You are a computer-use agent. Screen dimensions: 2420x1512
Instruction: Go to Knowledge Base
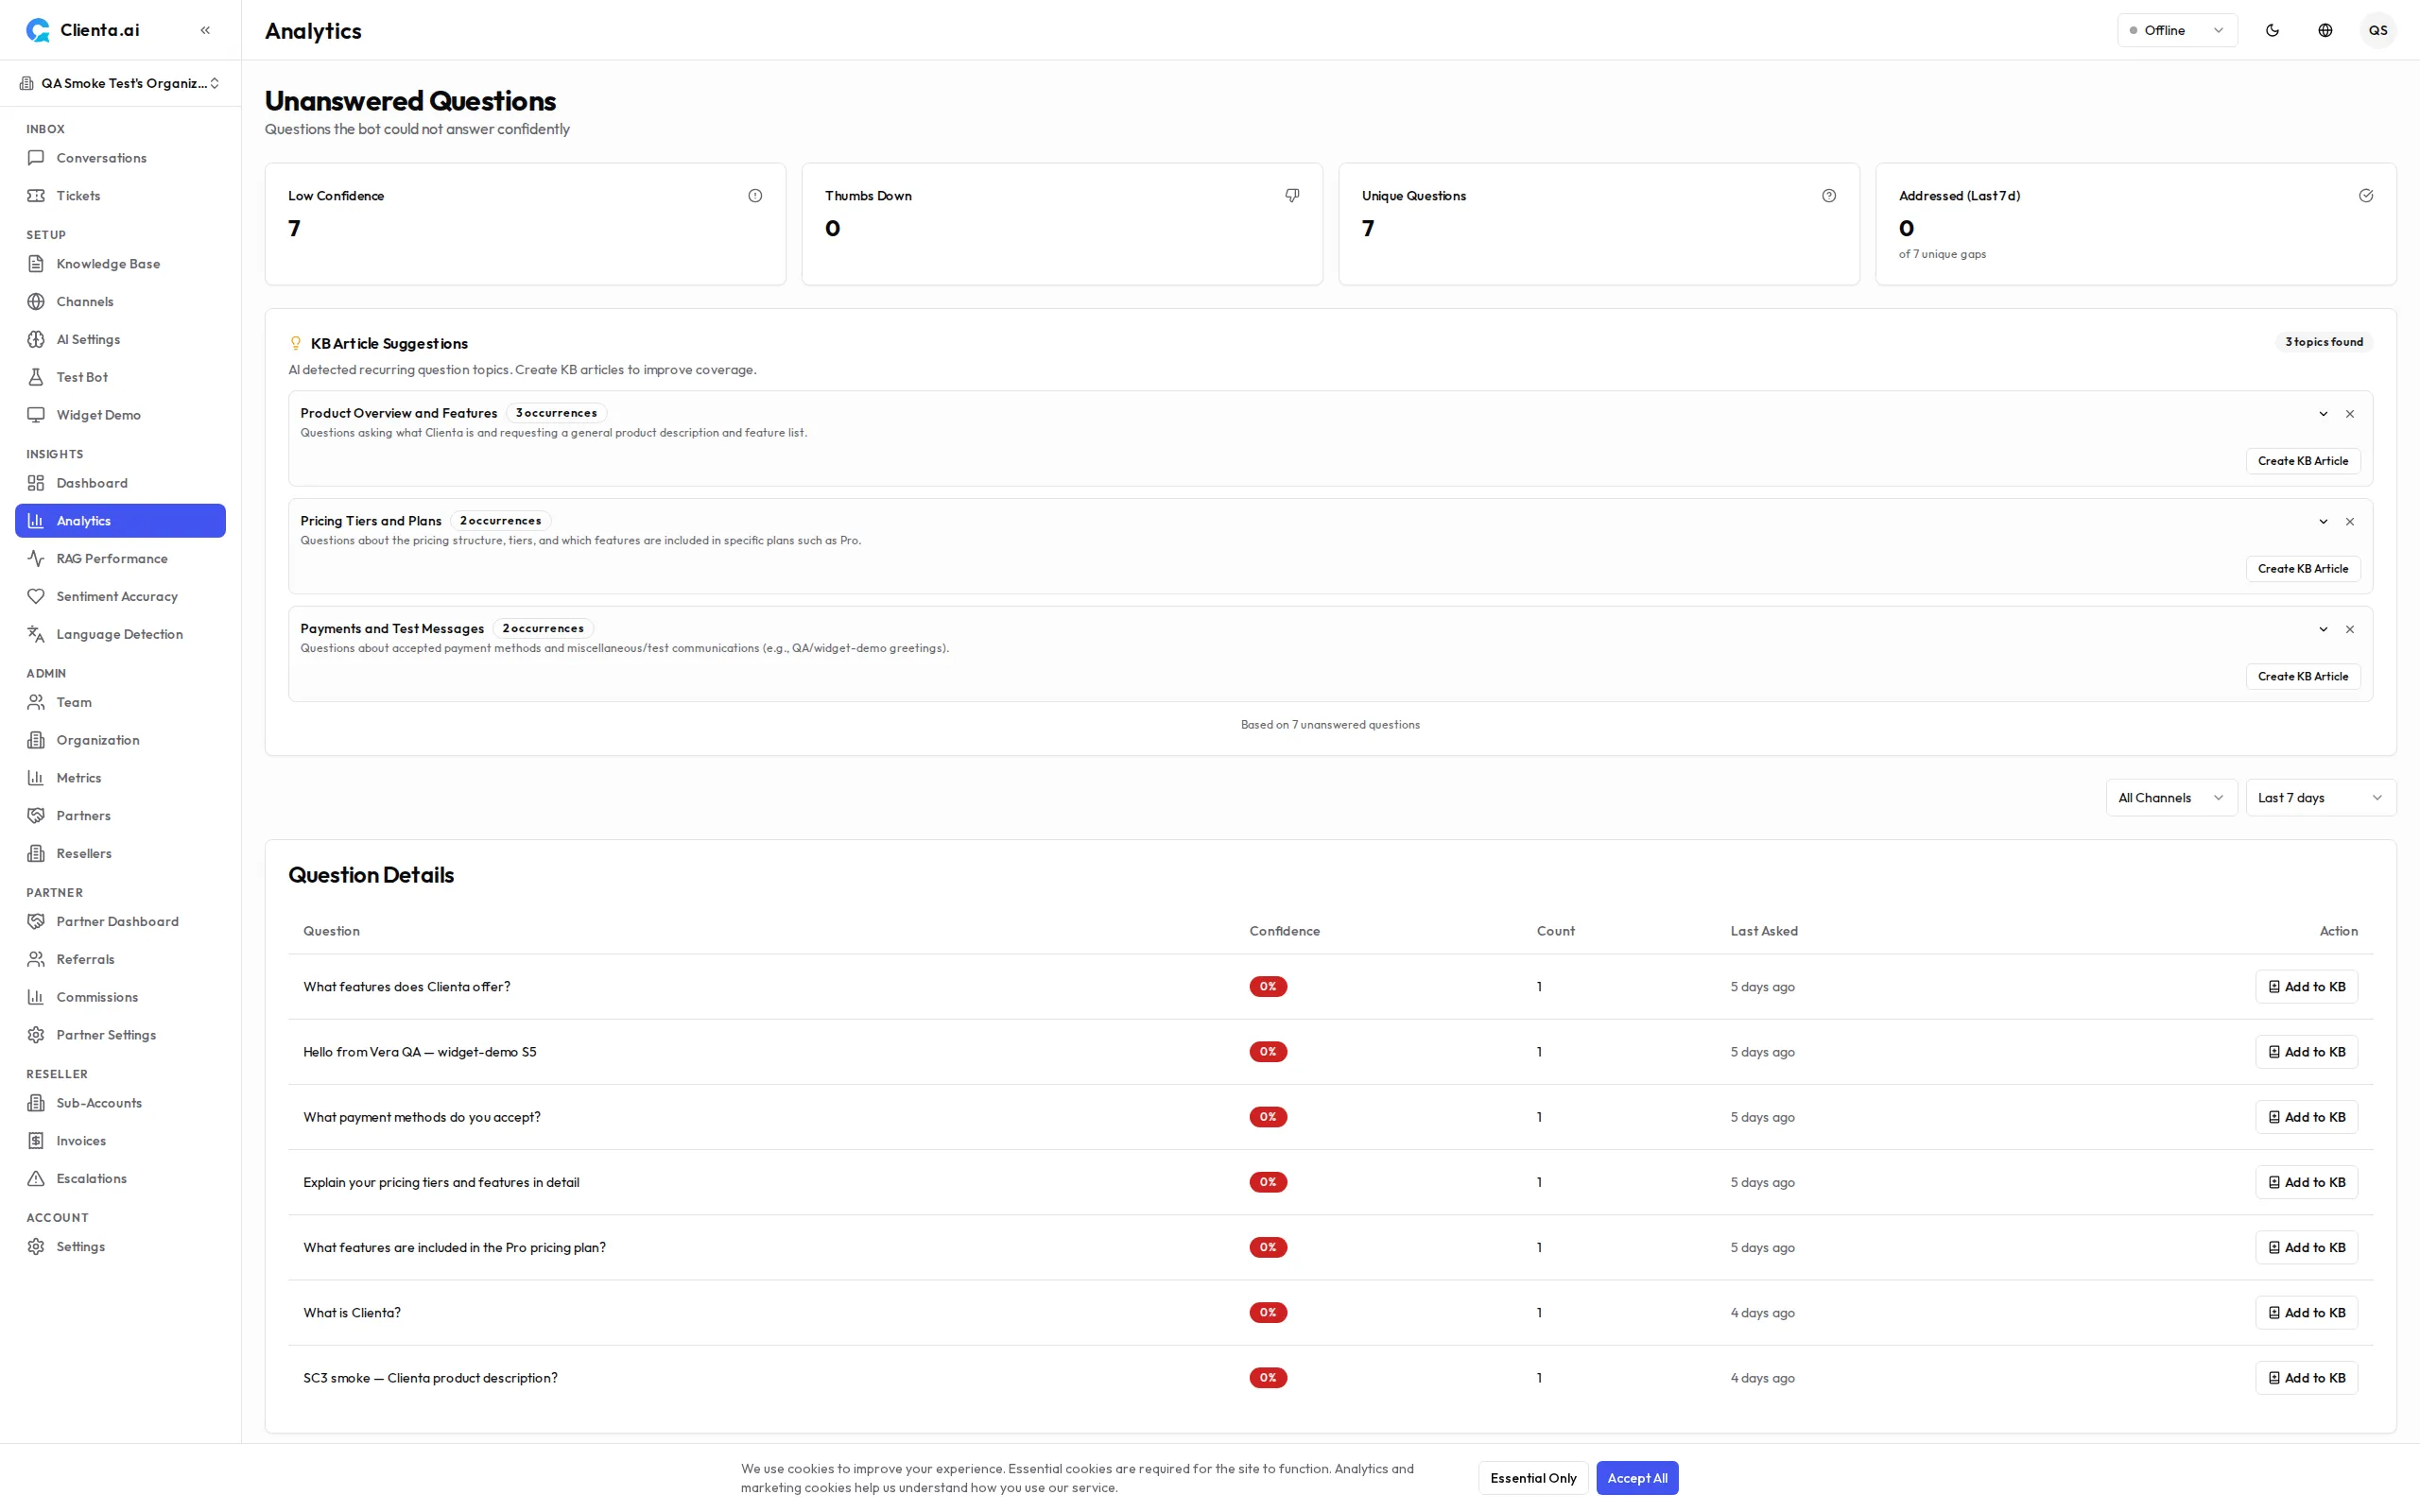pyautogui.click(x=120, y=264)
